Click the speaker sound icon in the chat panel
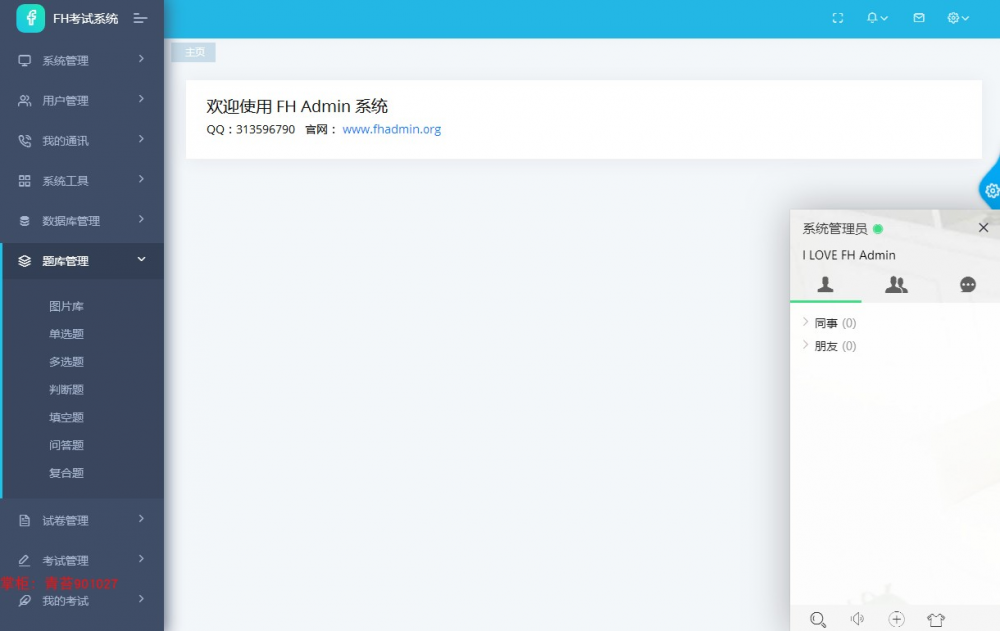 [x=857, y=618]
